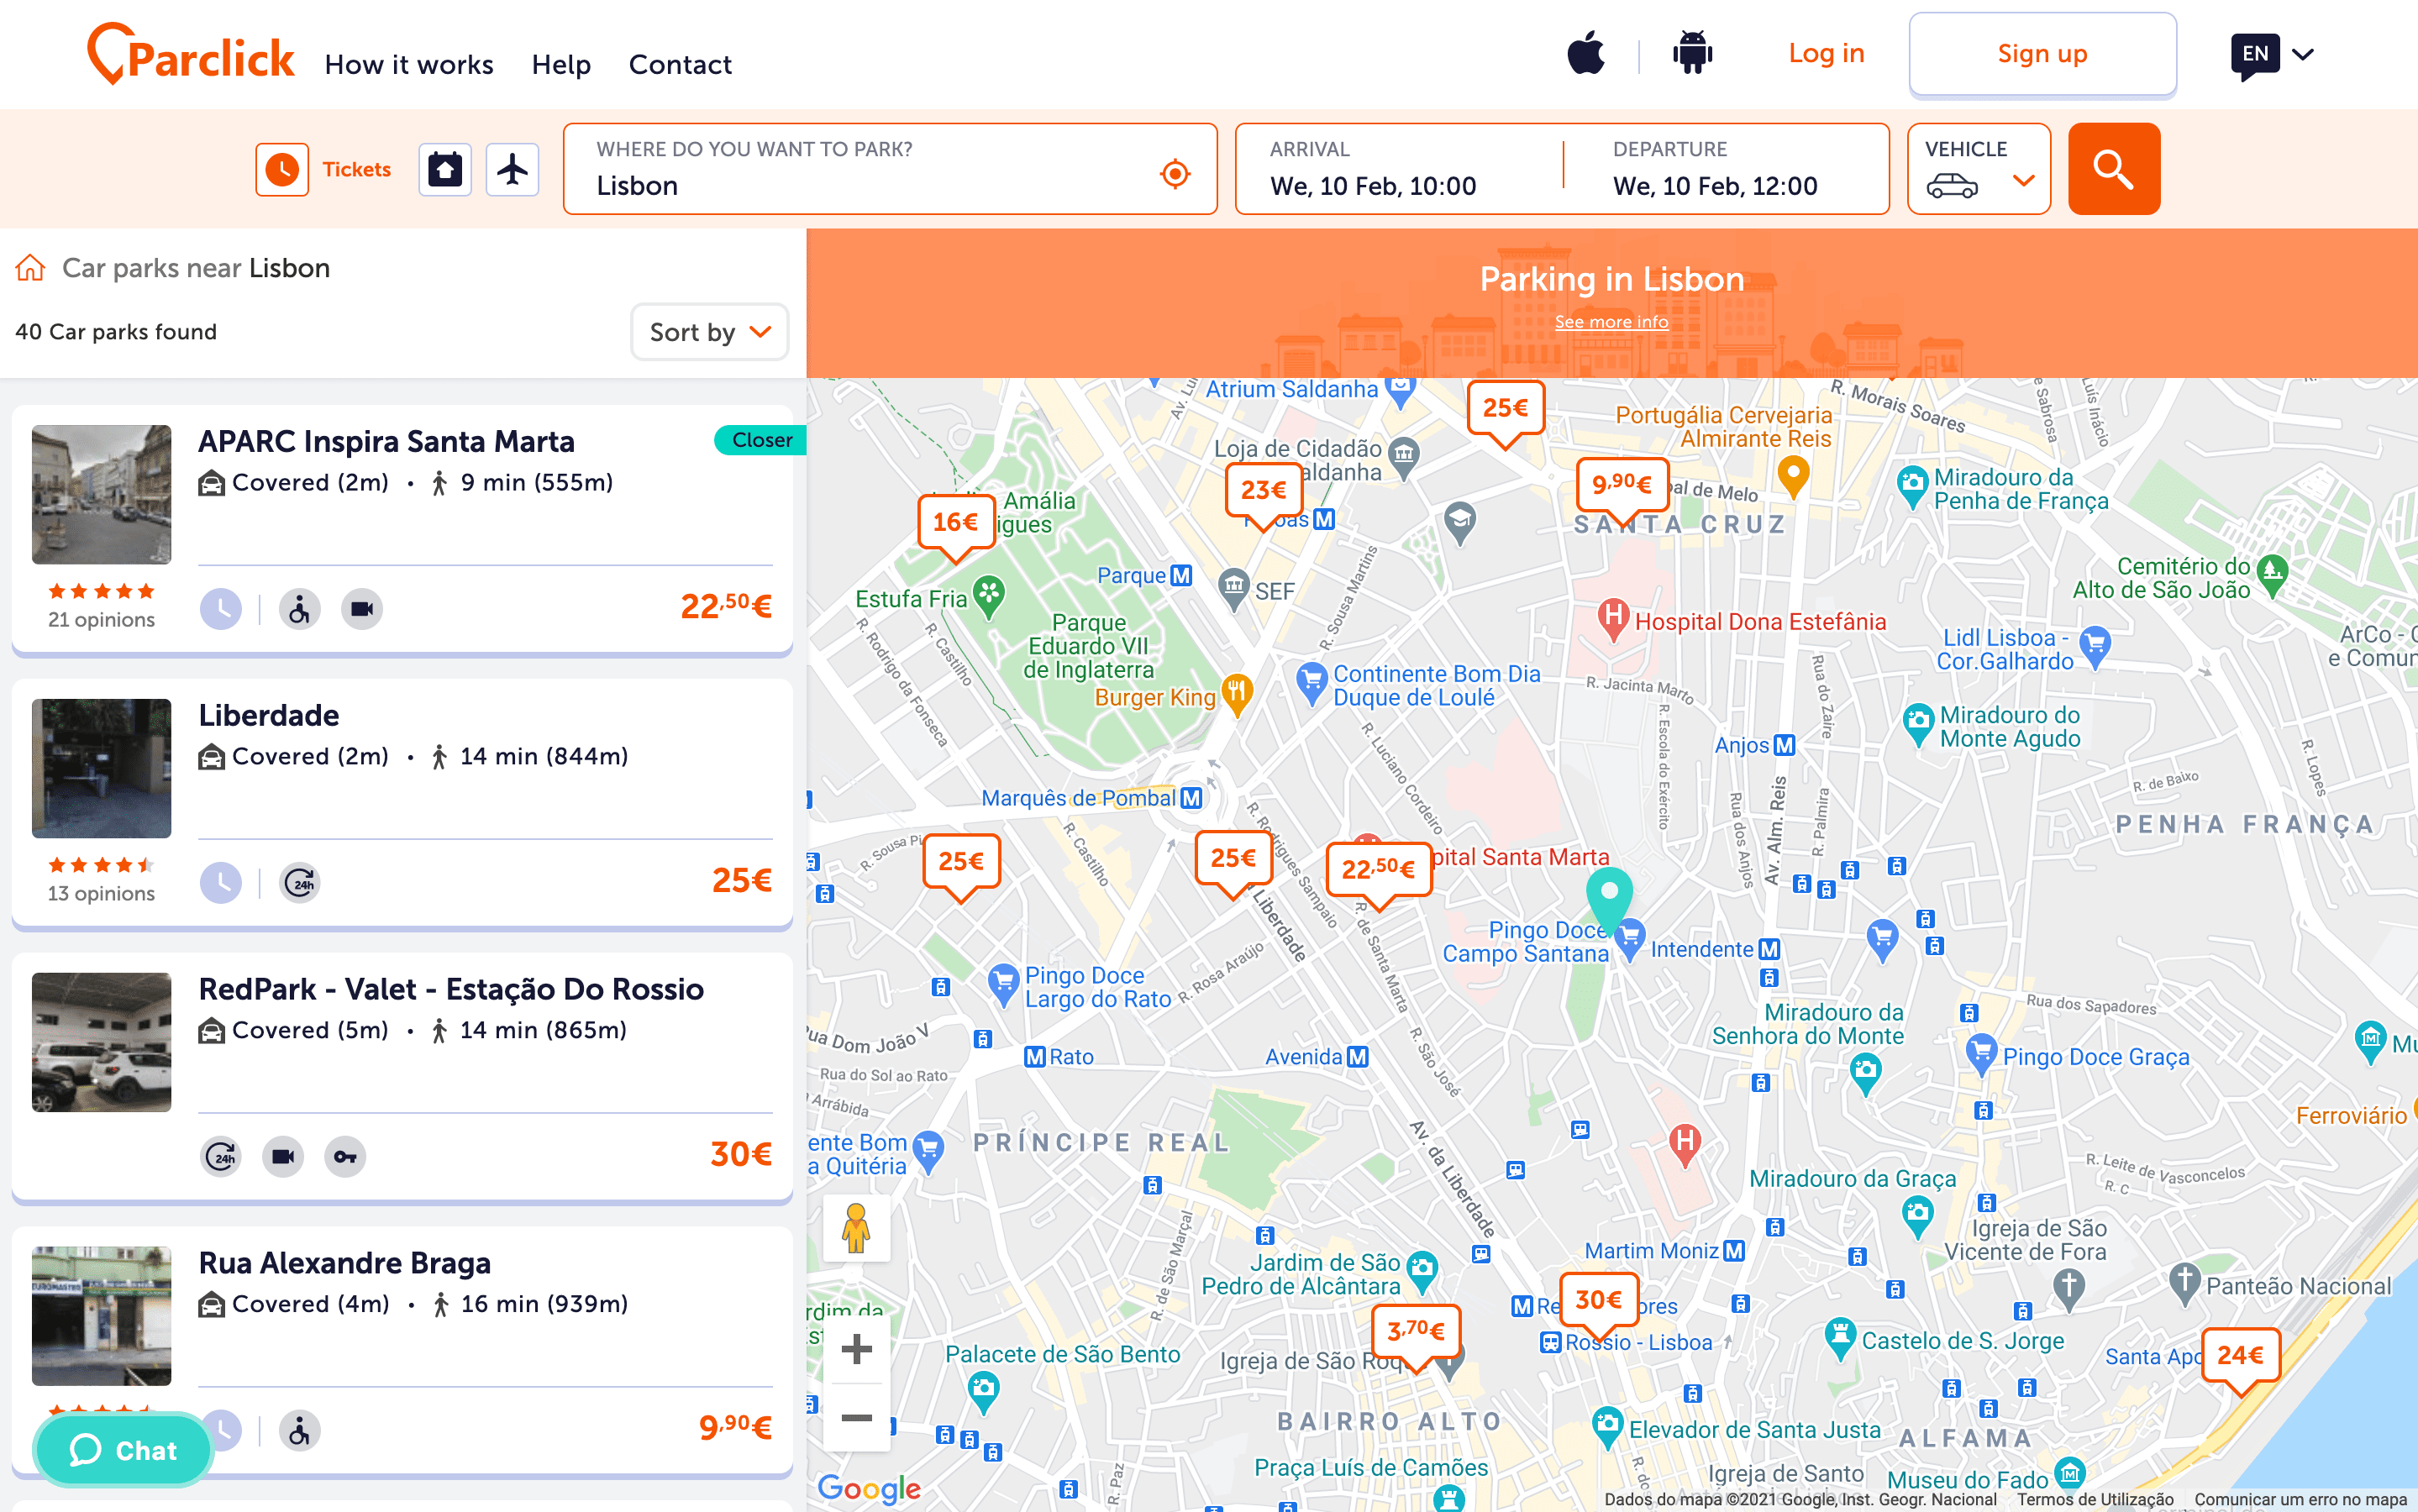2418x1512 pixels.
Task: Select the monthly subscription calendar icon
Action: [x=445, y=169]
